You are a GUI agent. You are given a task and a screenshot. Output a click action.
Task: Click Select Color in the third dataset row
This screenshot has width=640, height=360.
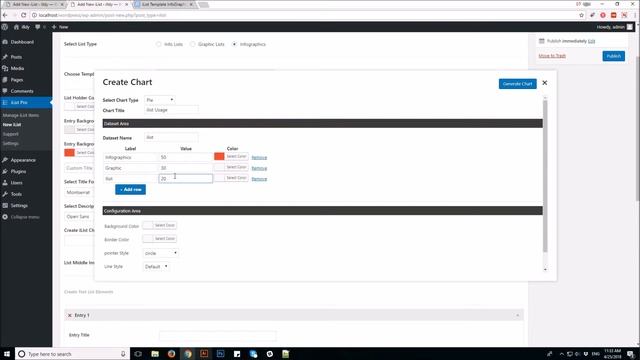236,178
